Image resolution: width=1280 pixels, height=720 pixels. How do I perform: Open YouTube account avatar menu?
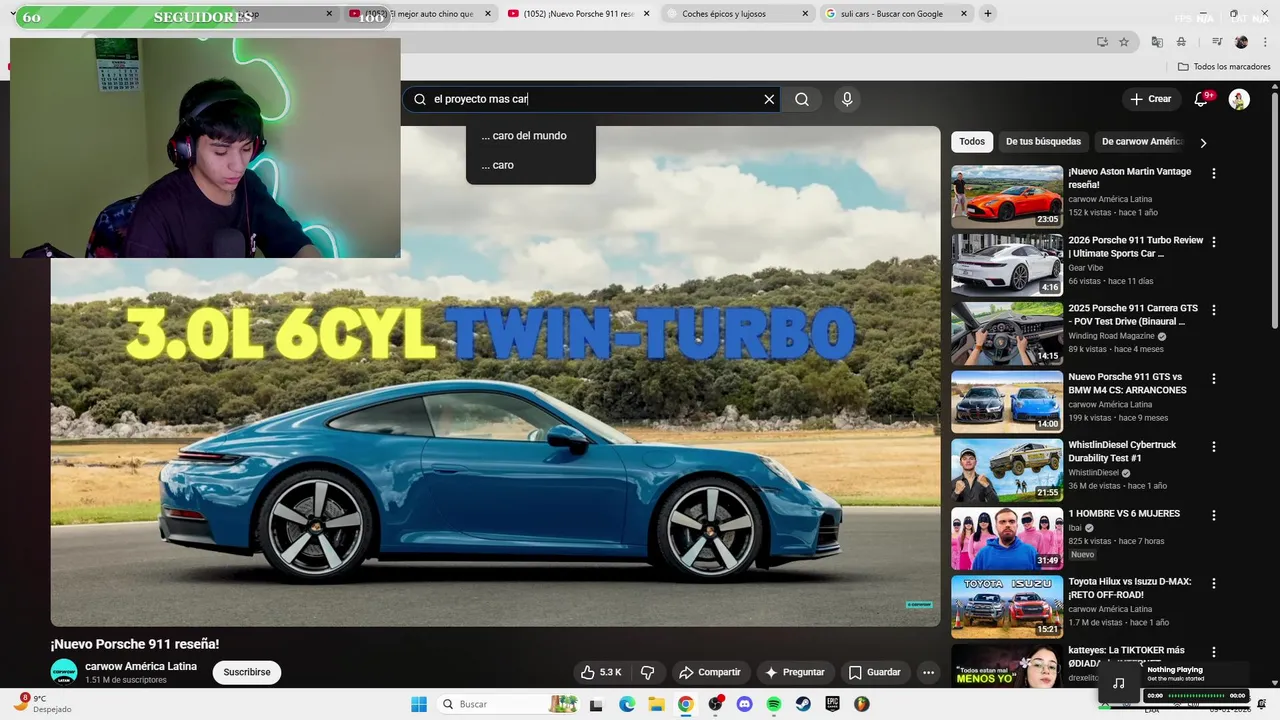tap(1239, 99)
